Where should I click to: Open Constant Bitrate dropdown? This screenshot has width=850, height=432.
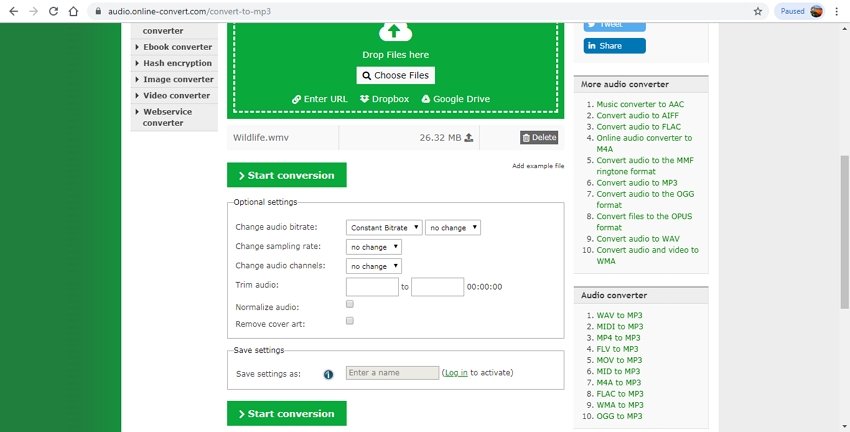tap(384, 228)
